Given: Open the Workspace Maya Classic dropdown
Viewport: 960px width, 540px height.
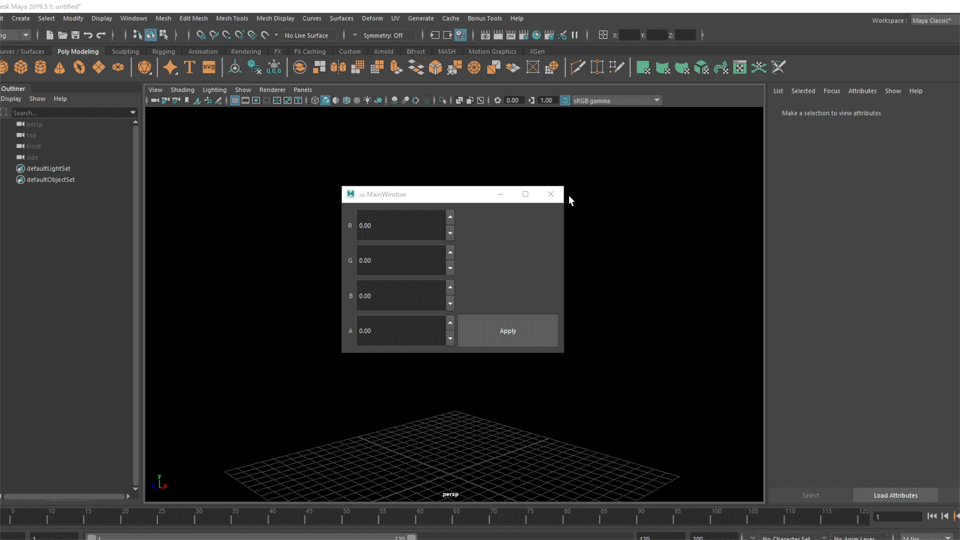Looking at the screenshot, I should 930,20.
